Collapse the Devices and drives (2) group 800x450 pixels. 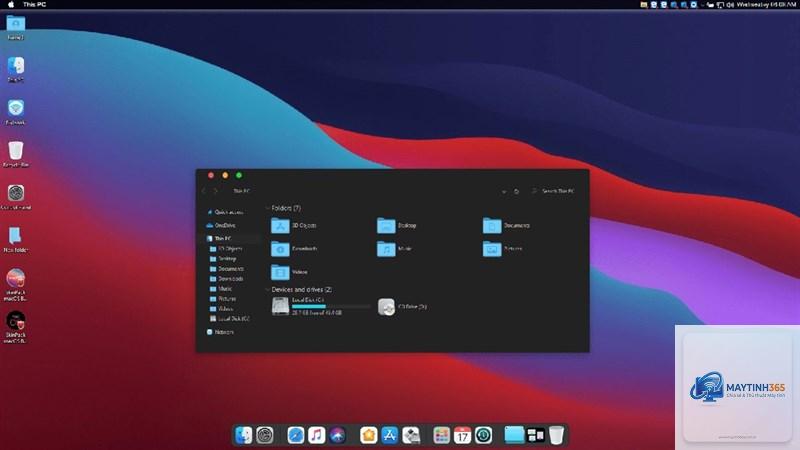pos(267,289)
